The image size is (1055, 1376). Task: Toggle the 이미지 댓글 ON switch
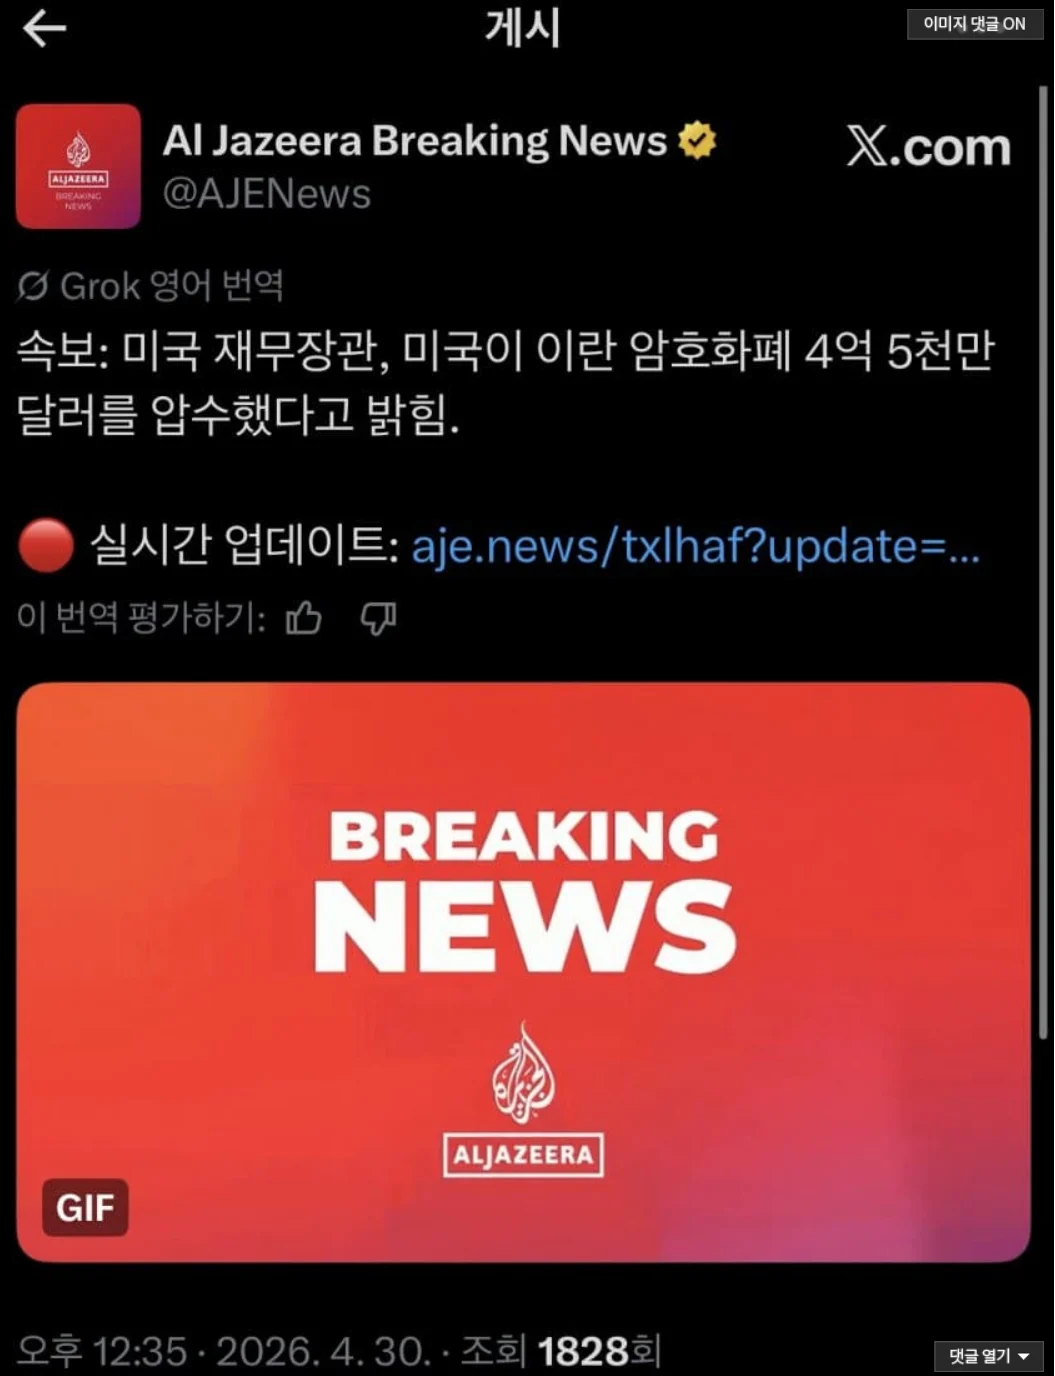974,24
